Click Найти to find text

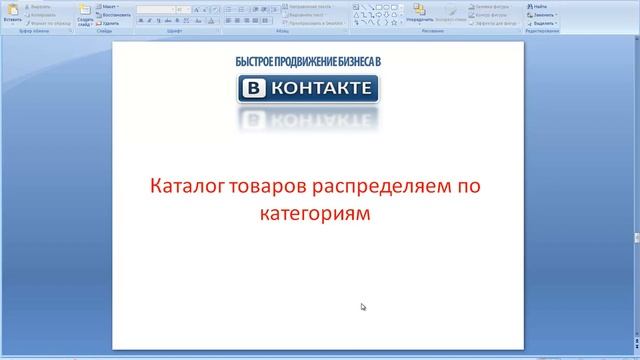pyautogui.click(x=537, y=7)
